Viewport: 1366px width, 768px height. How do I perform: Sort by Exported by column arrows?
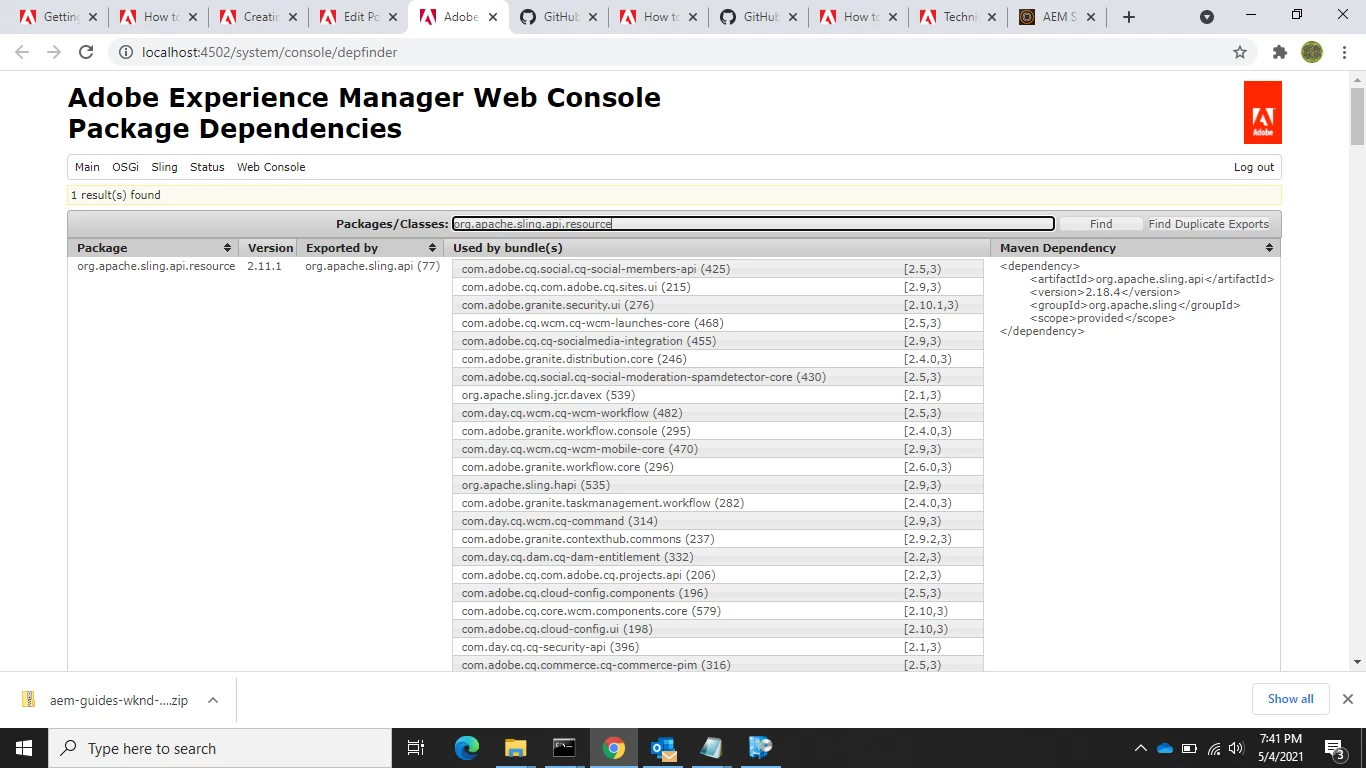click(433, 248)
